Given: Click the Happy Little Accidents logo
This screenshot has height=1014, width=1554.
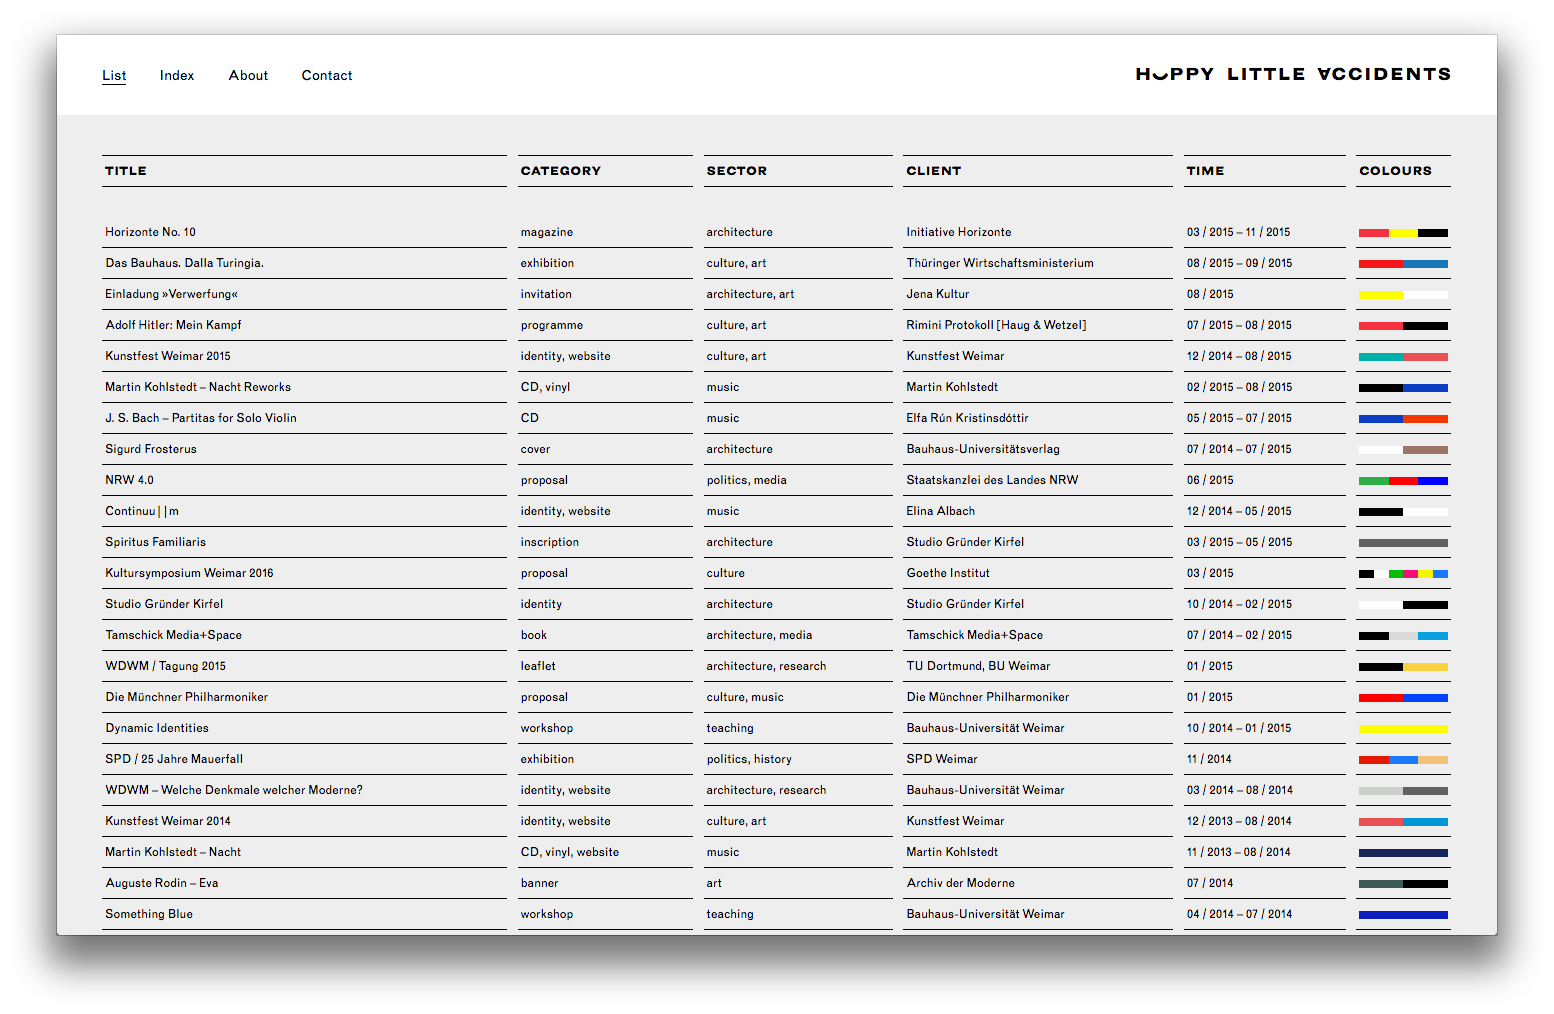Looking at the screenshot, I should point(1293,74).
